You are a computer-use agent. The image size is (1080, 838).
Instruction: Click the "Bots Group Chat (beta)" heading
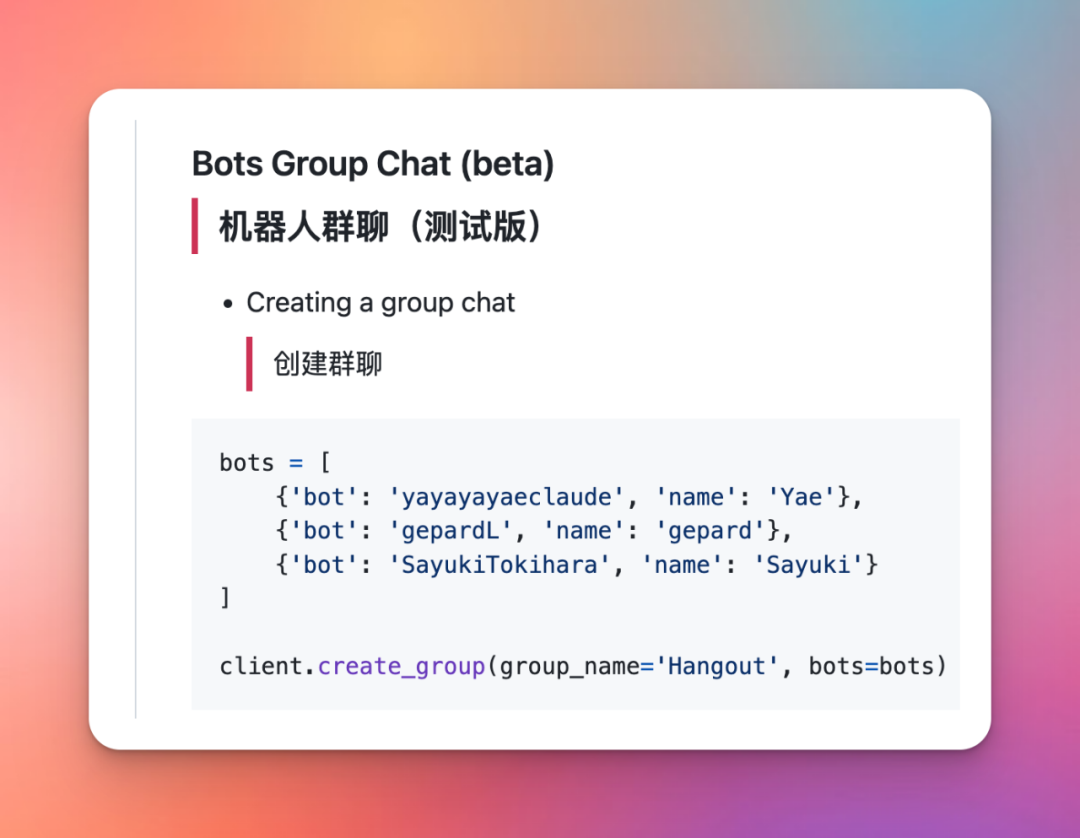coord(372,164)
